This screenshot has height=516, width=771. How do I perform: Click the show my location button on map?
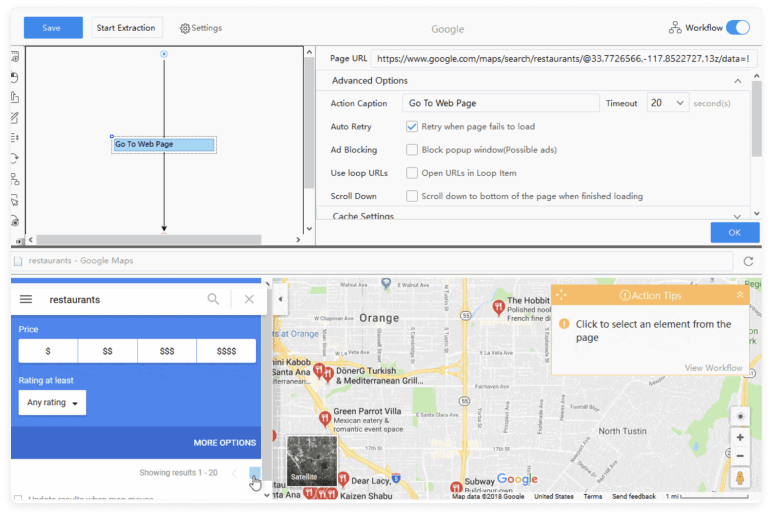click(740, 416)
